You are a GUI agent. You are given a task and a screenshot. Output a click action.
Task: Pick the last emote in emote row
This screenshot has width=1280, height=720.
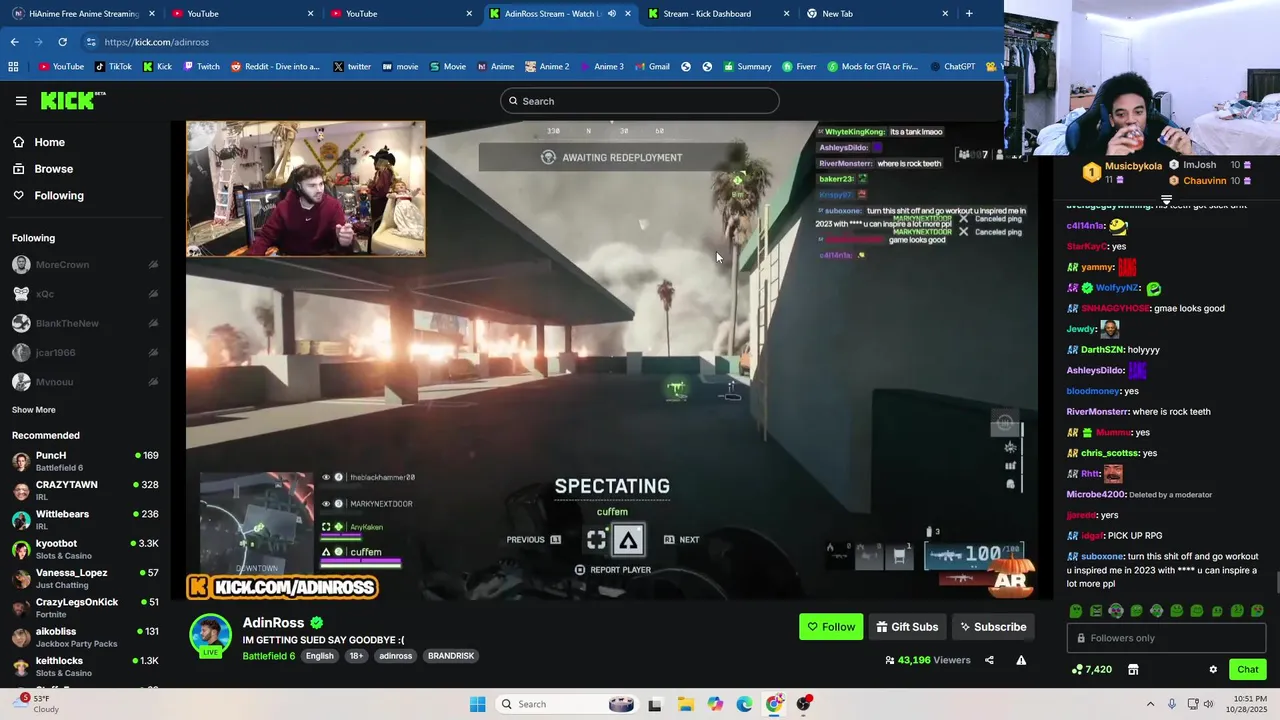pos(1257,611)
